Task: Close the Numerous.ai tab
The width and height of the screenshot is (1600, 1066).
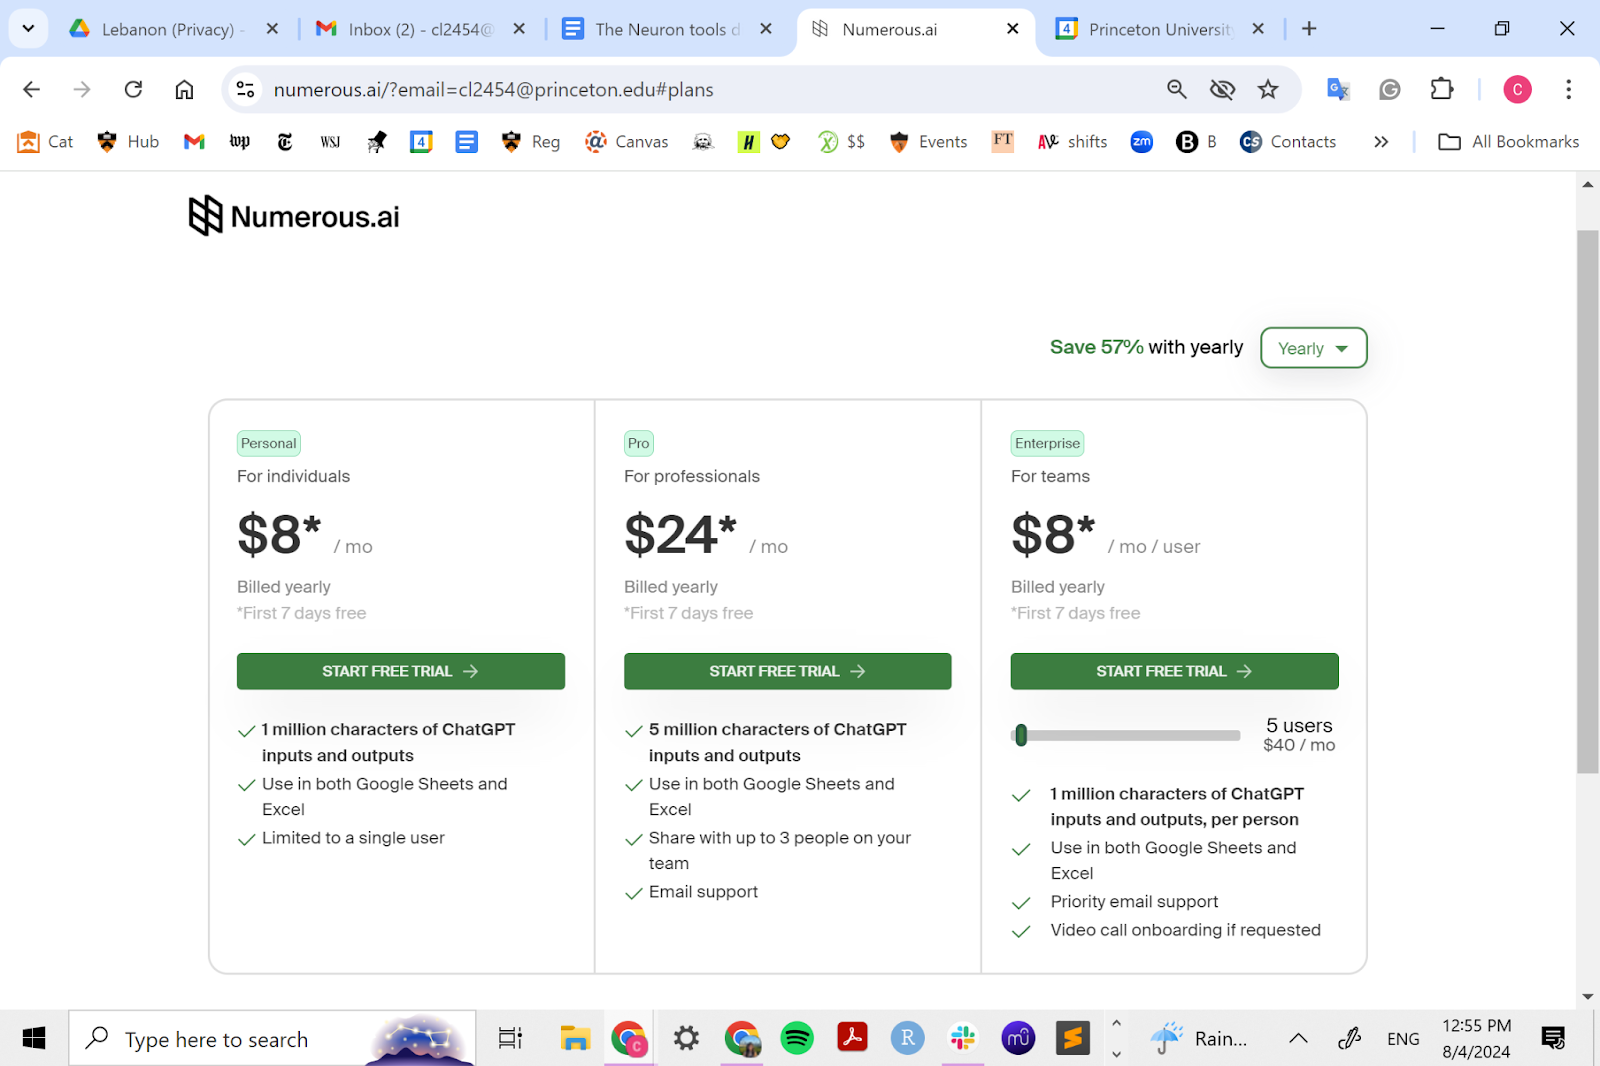Action: click(1013, 29)
